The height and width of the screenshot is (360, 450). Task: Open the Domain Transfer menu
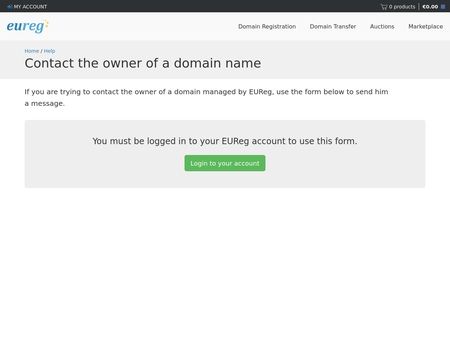point(333,26)
